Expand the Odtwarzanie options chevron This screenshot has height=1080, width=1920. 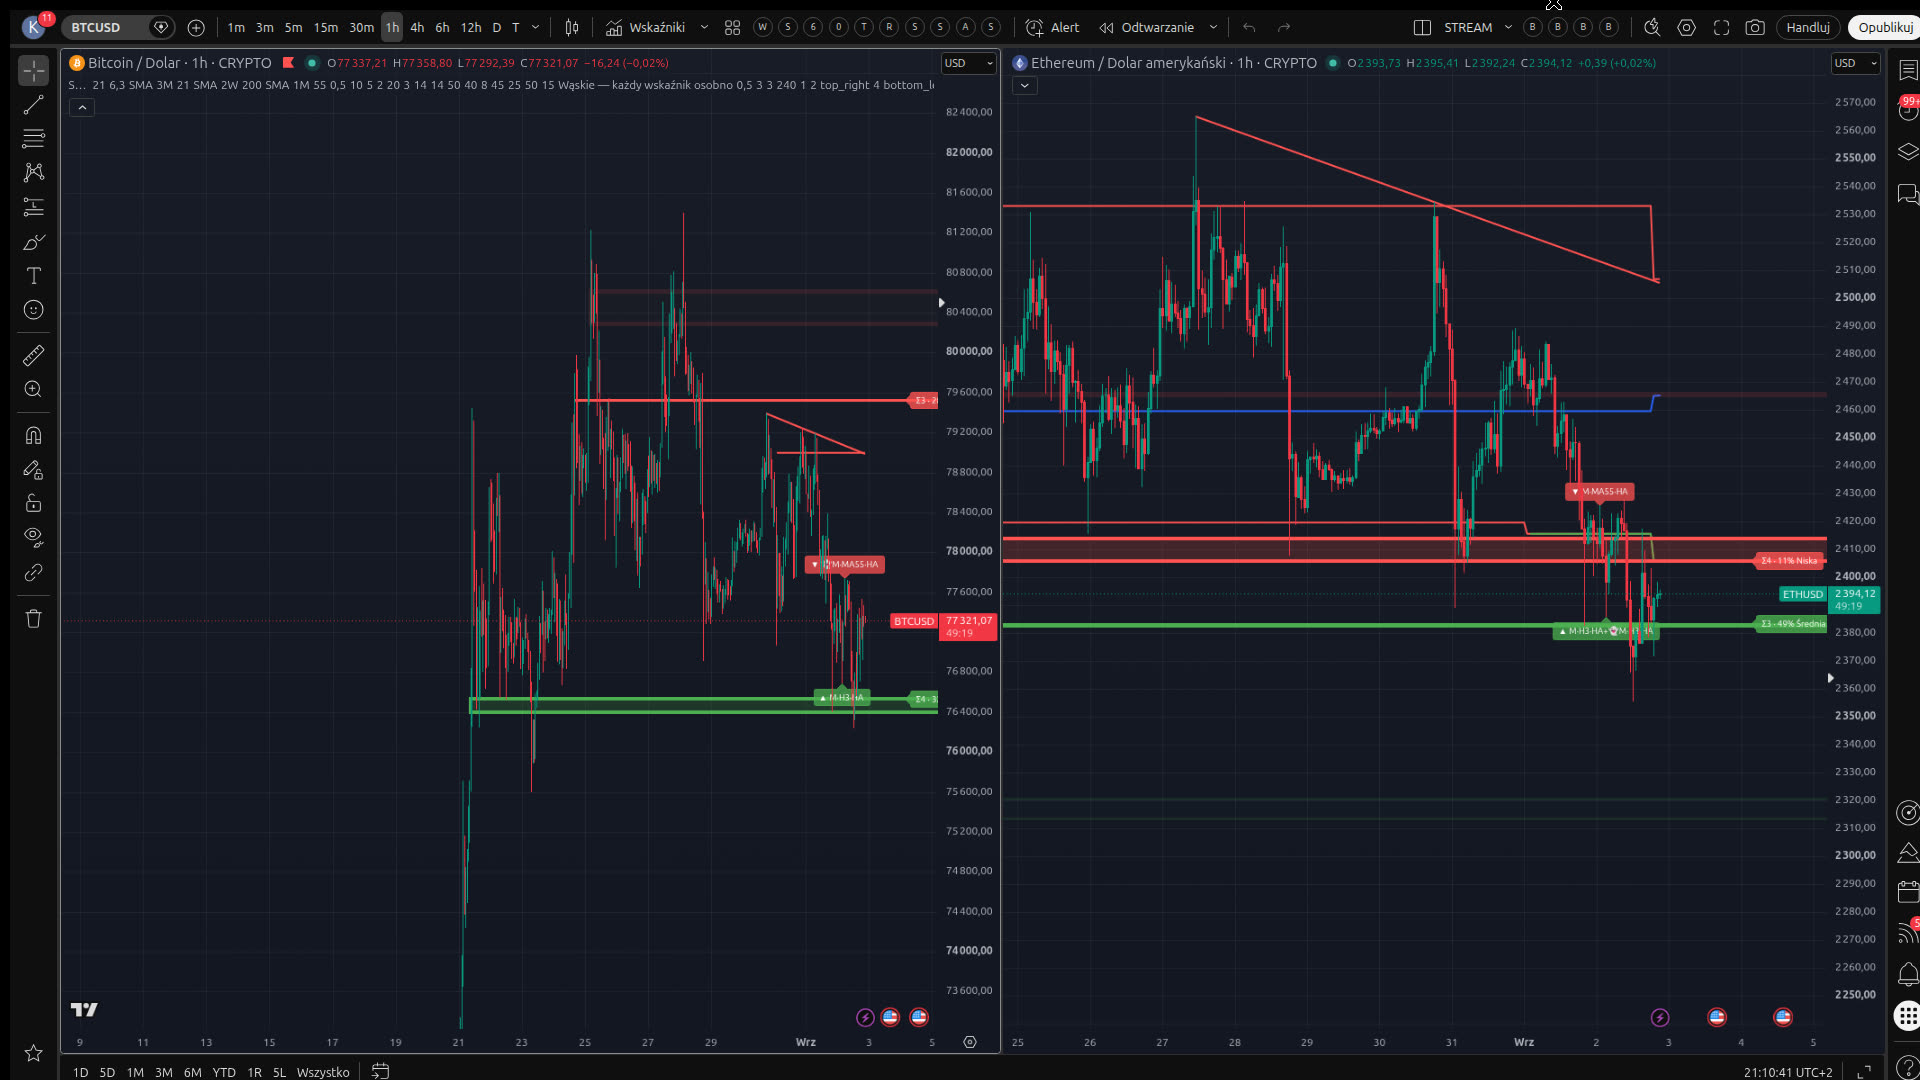[1213, 28]
